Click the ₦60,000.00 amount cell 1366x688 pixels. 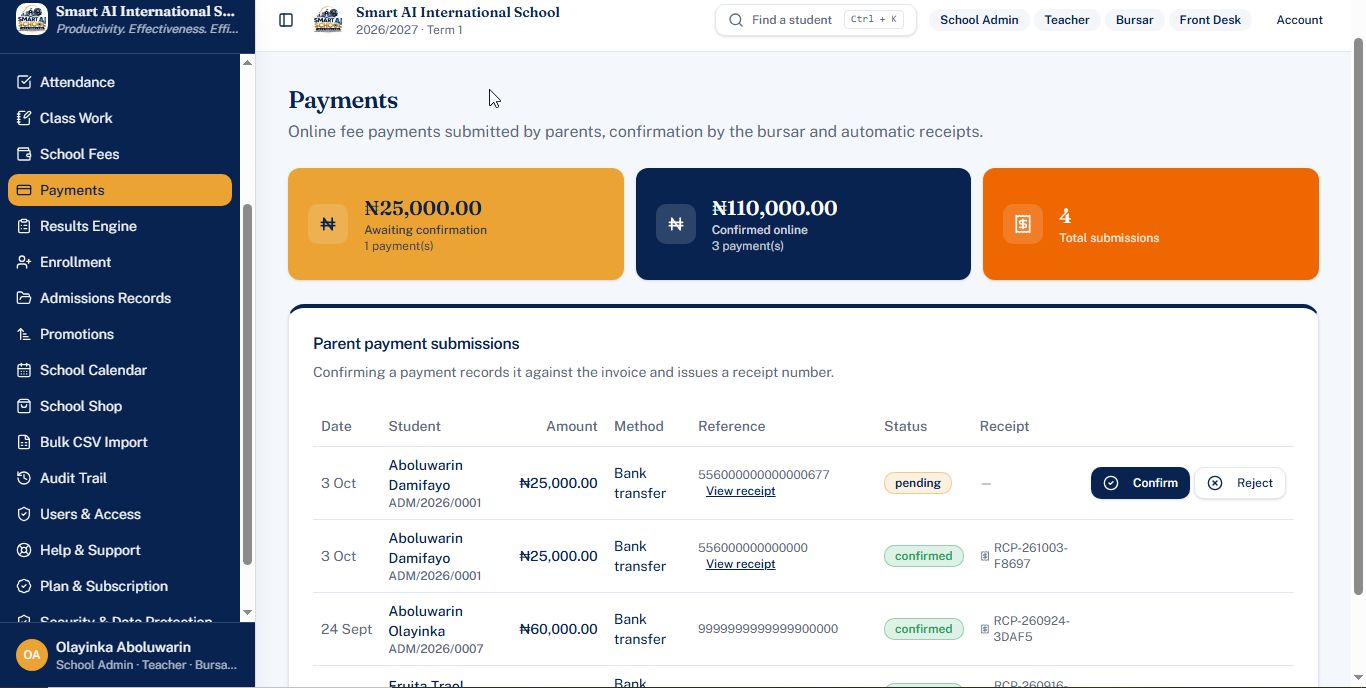(x=558, y=629)
